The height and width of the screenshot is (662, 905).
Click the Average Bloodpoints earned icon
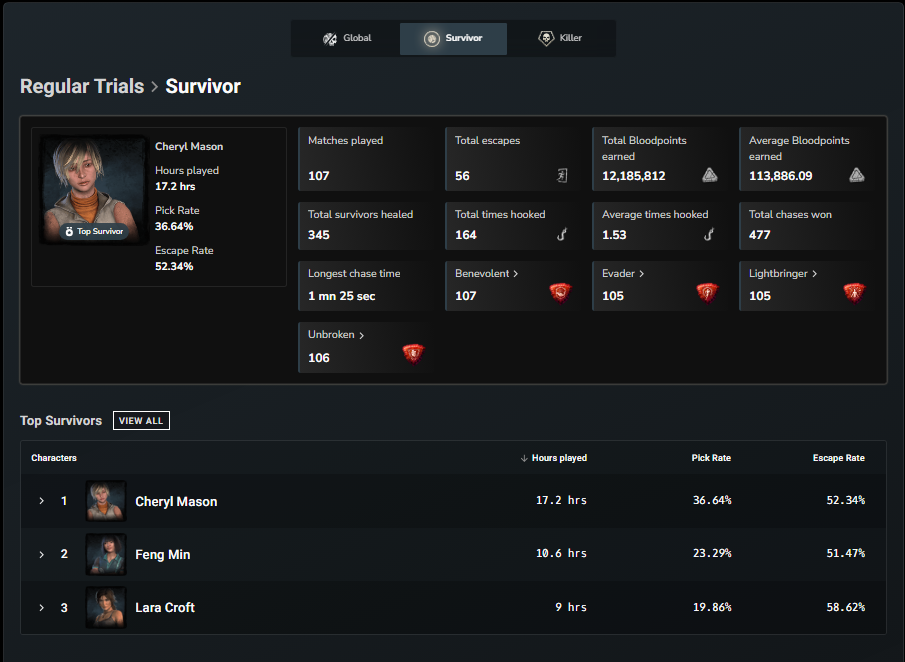(857, 175)
